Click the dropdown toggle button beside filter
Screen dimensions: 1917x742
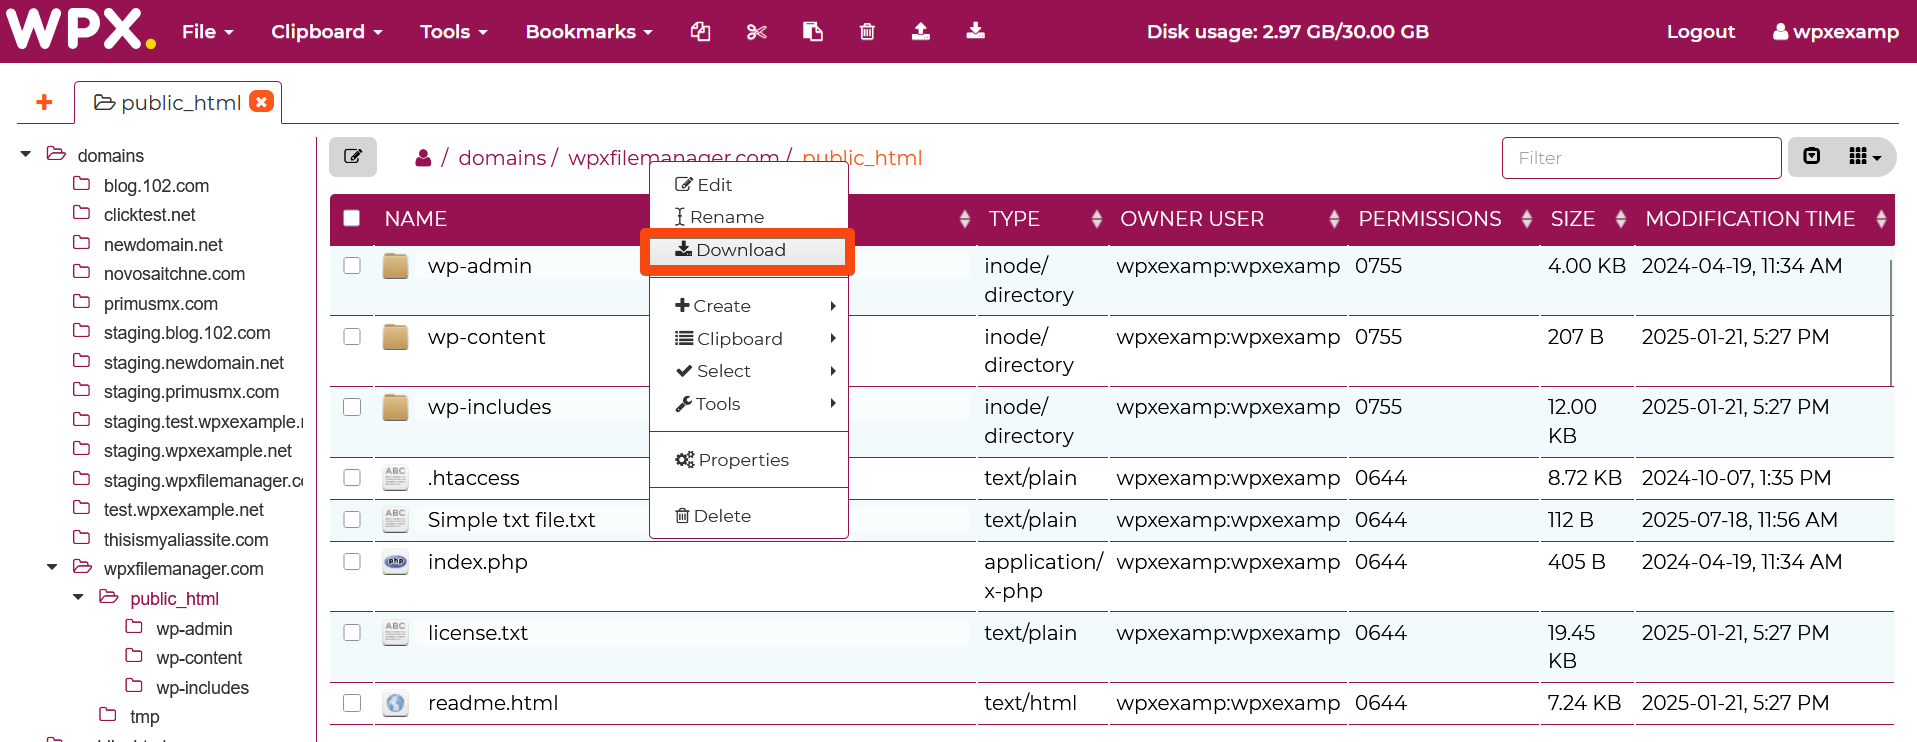[x=1811, y=156]
